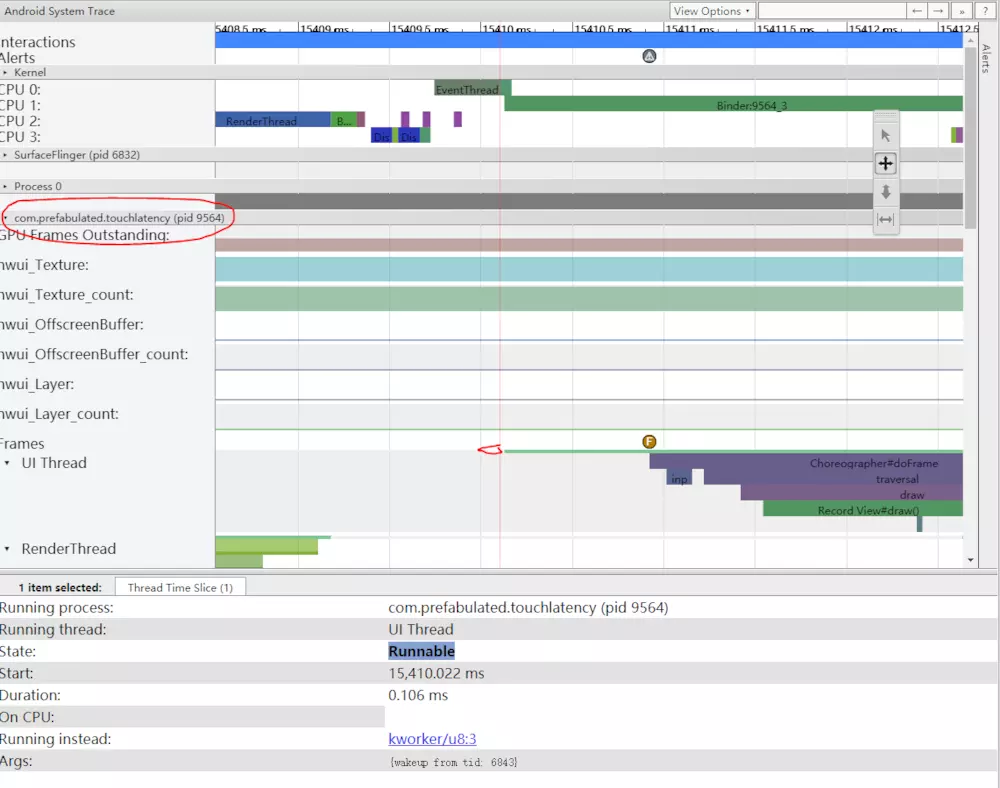1000x788 pixels.
Task: Select the Binder:9564_3 slice on CPU 1
Action: [x=733, y=104]
